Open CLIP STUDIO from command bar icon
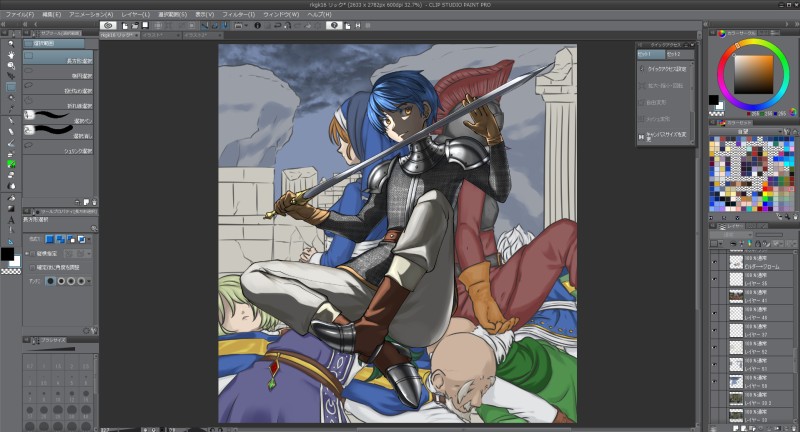 (108, 25)
